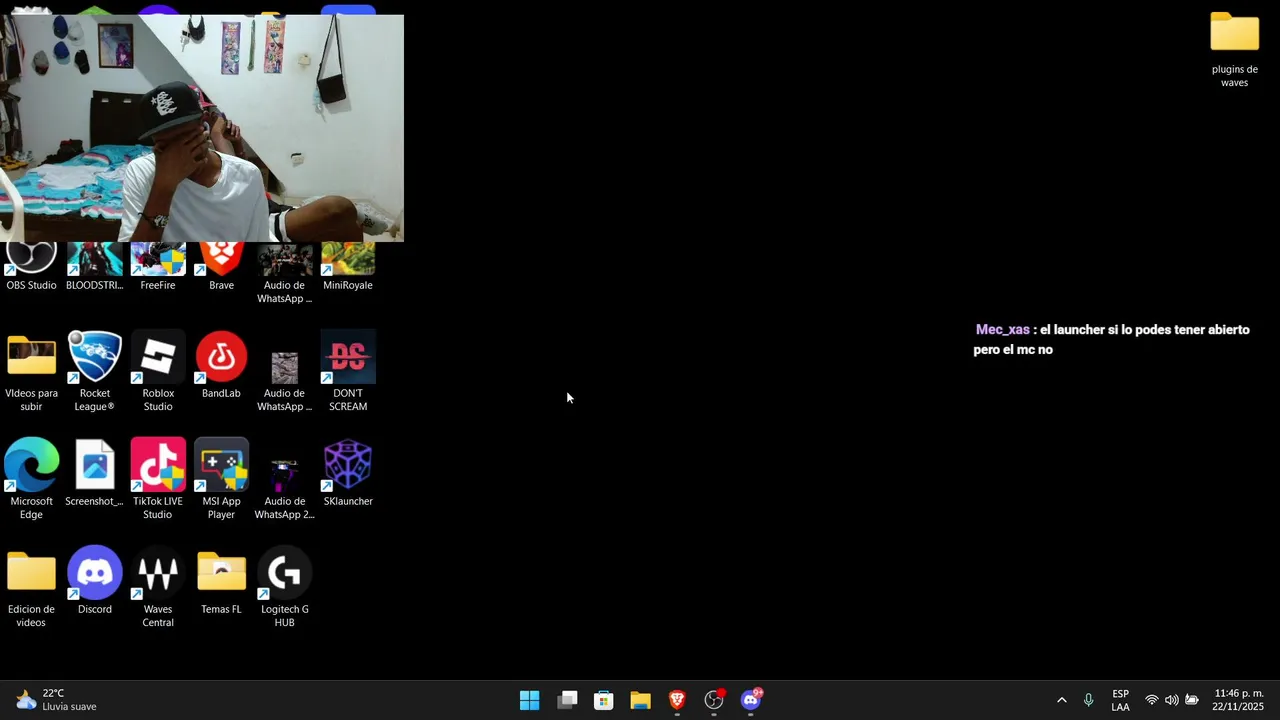
Task: Open the Windows Start menu
Action: click(530, 700)
